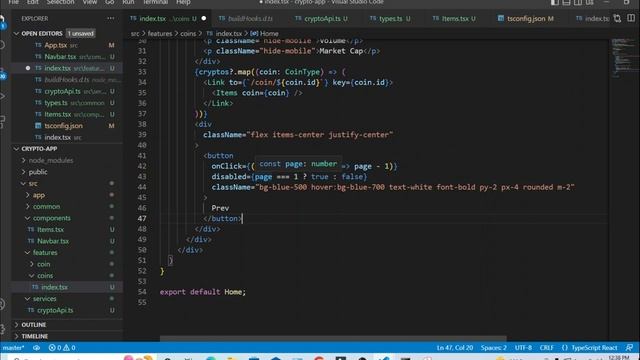Screen dimensions: 640x360
Task: Open the customize layout icon in title bar
Action: coord(590,2)
